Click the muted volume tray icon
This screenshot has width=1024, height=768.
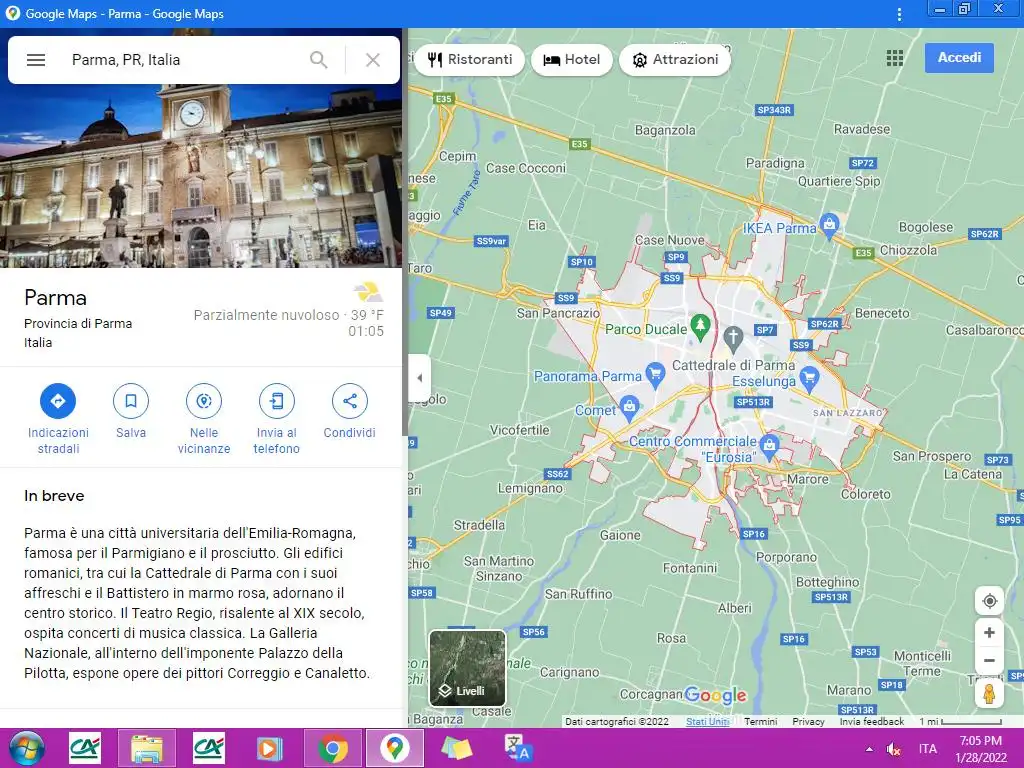[893, 749]
